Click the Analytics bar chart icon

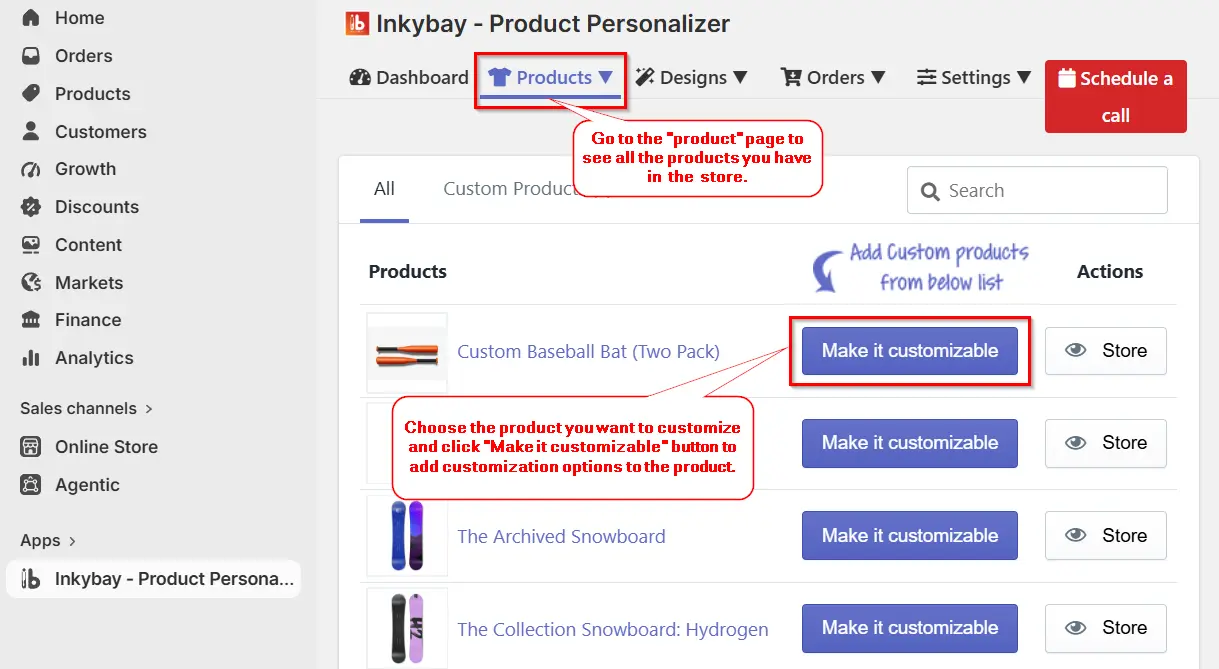[31, 358]
